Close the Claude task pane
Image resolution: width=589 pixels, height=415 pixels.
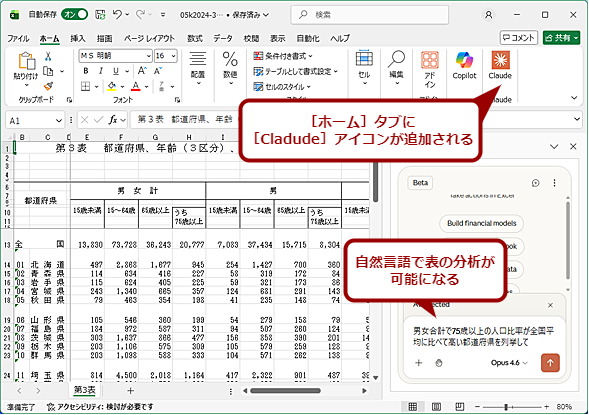click(x=573, y=146)
